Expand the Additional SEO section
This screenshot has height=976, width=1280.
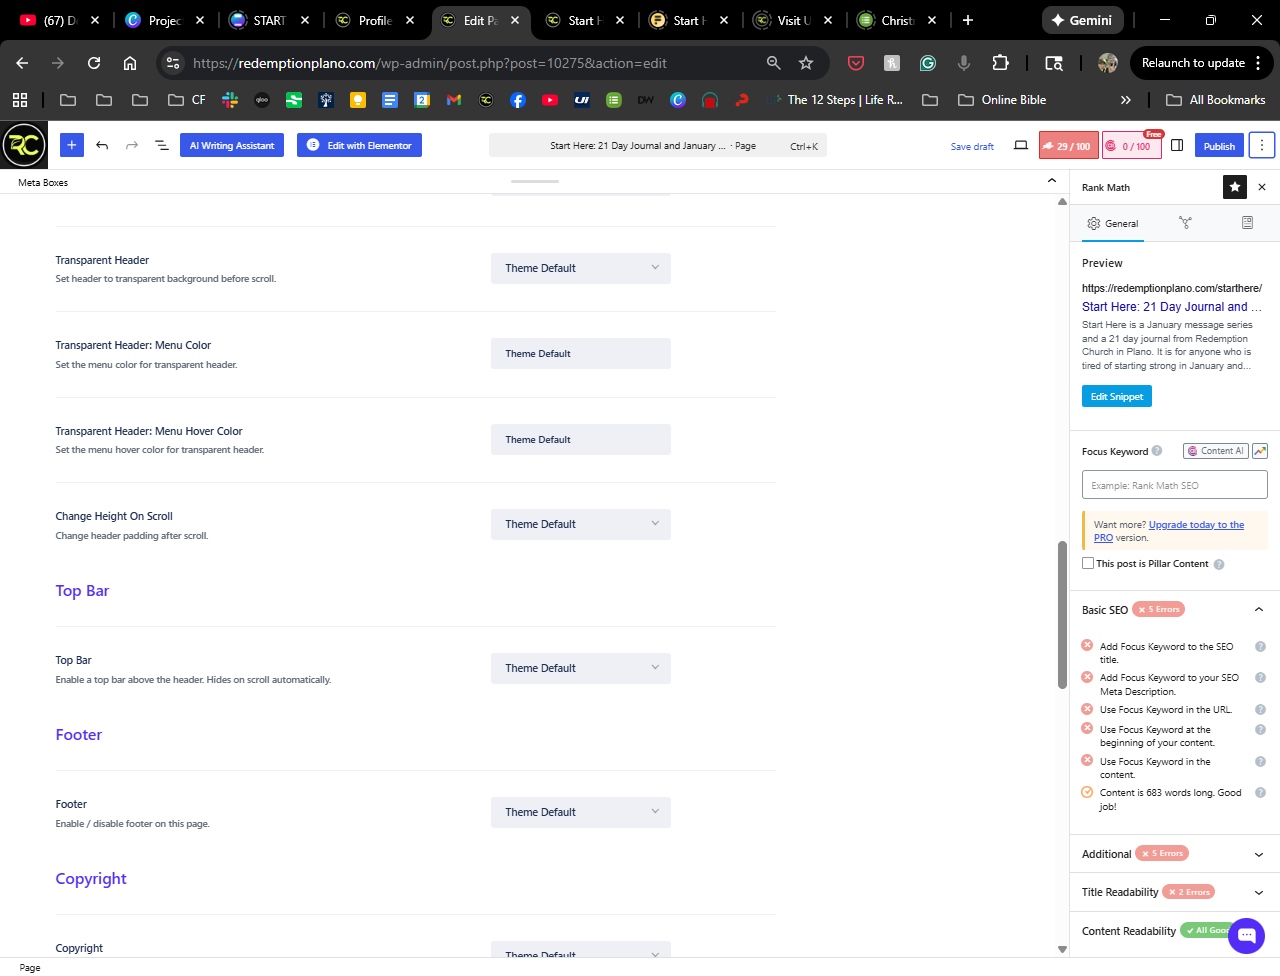1258,854
